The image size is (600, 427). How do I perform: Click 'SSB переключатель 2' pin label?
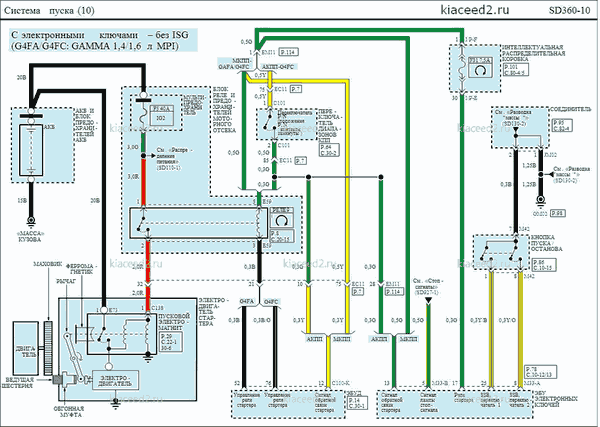pyautogui.click(x=519, y=400)
